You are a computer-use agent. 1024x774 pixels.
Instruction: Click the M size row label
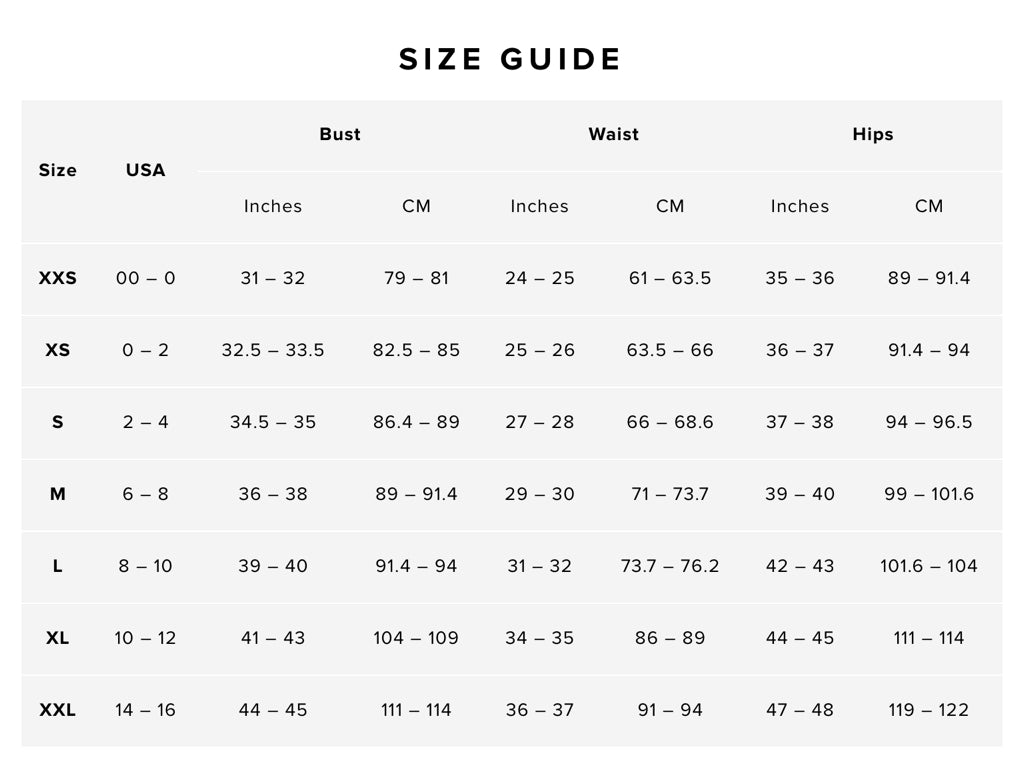57,494
